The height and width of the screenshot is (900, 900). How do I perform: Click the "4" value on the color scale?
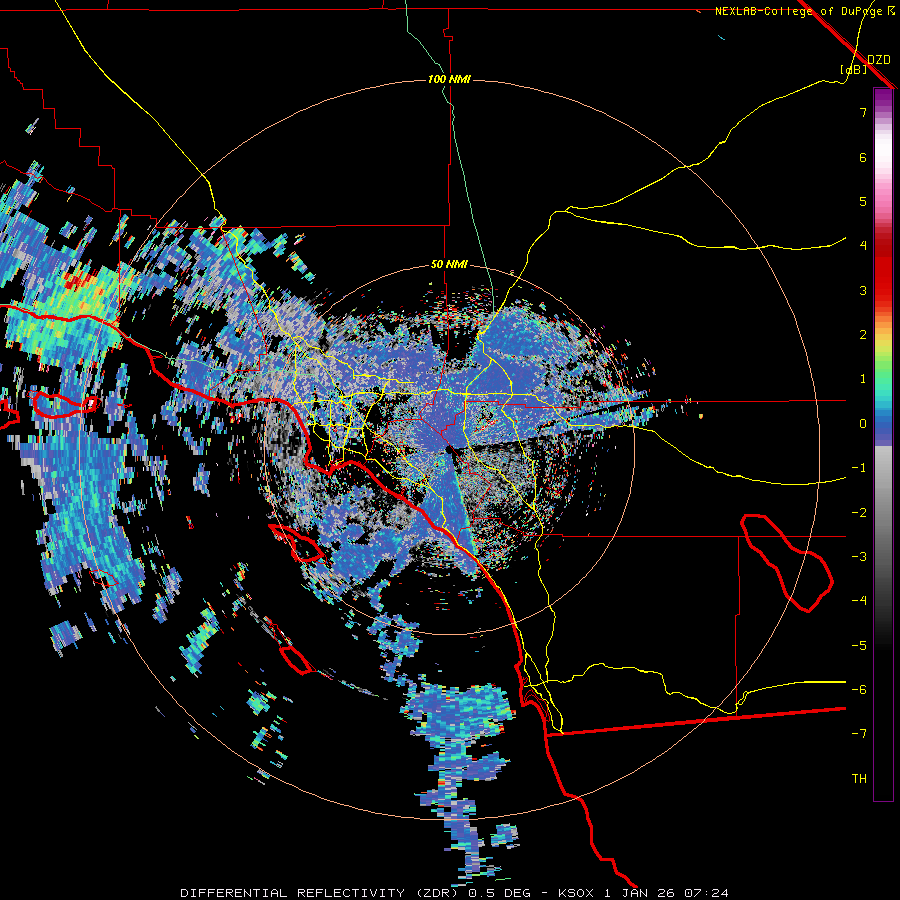(x=863, y=246)
